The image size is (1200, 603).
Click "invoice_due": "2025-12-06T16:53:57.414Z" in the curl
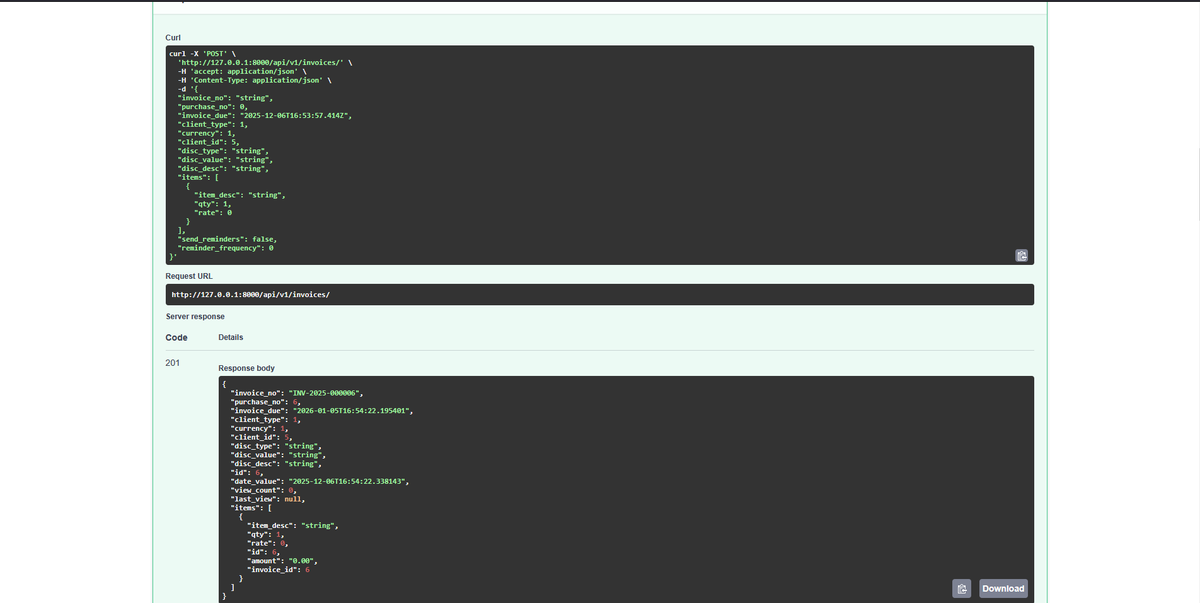(x=265, y=116)
